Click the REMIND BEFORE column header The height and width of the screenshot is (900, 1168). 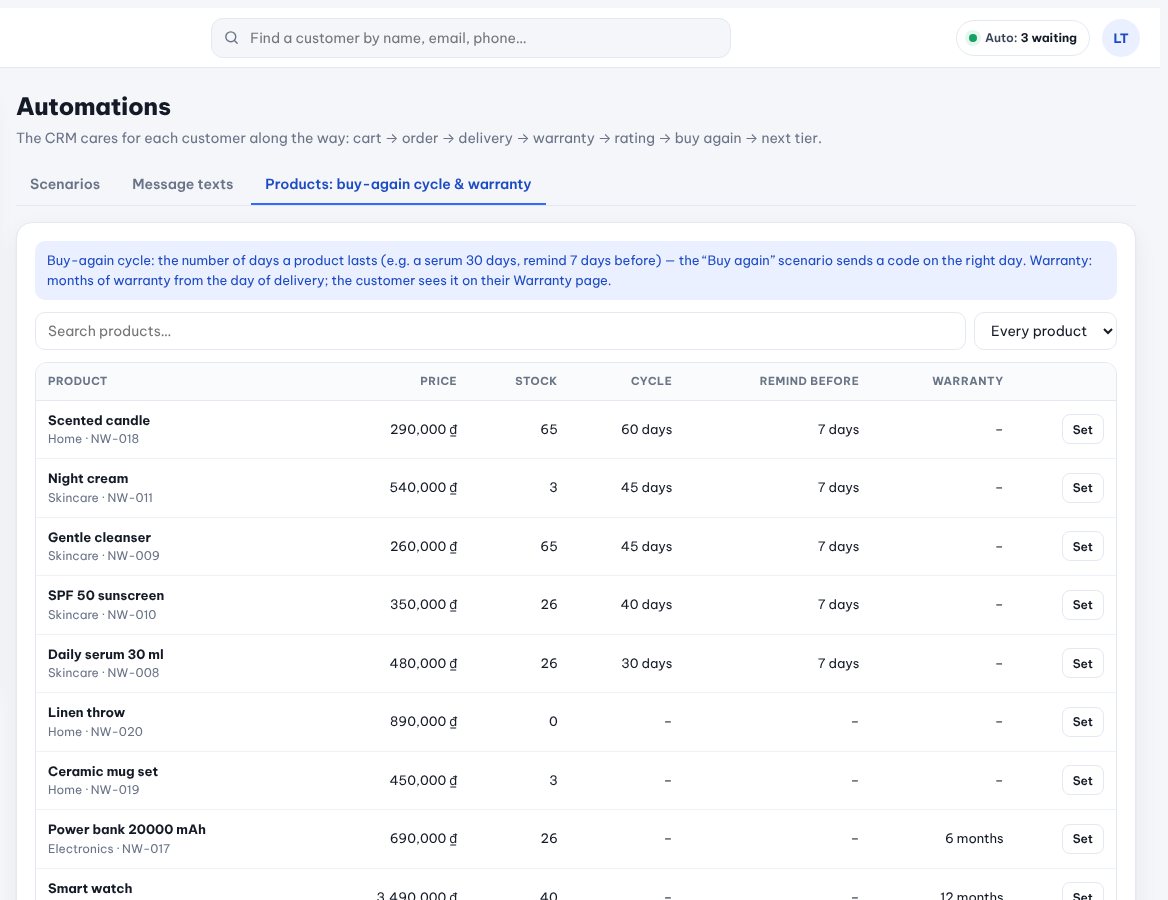809,381
